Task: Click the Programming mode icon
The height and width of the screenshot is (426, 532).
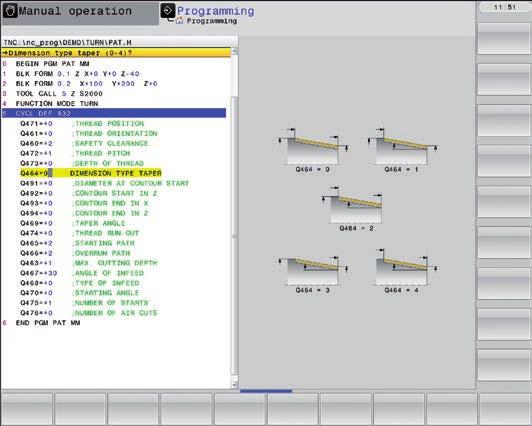Action: [x=168, y=11]
